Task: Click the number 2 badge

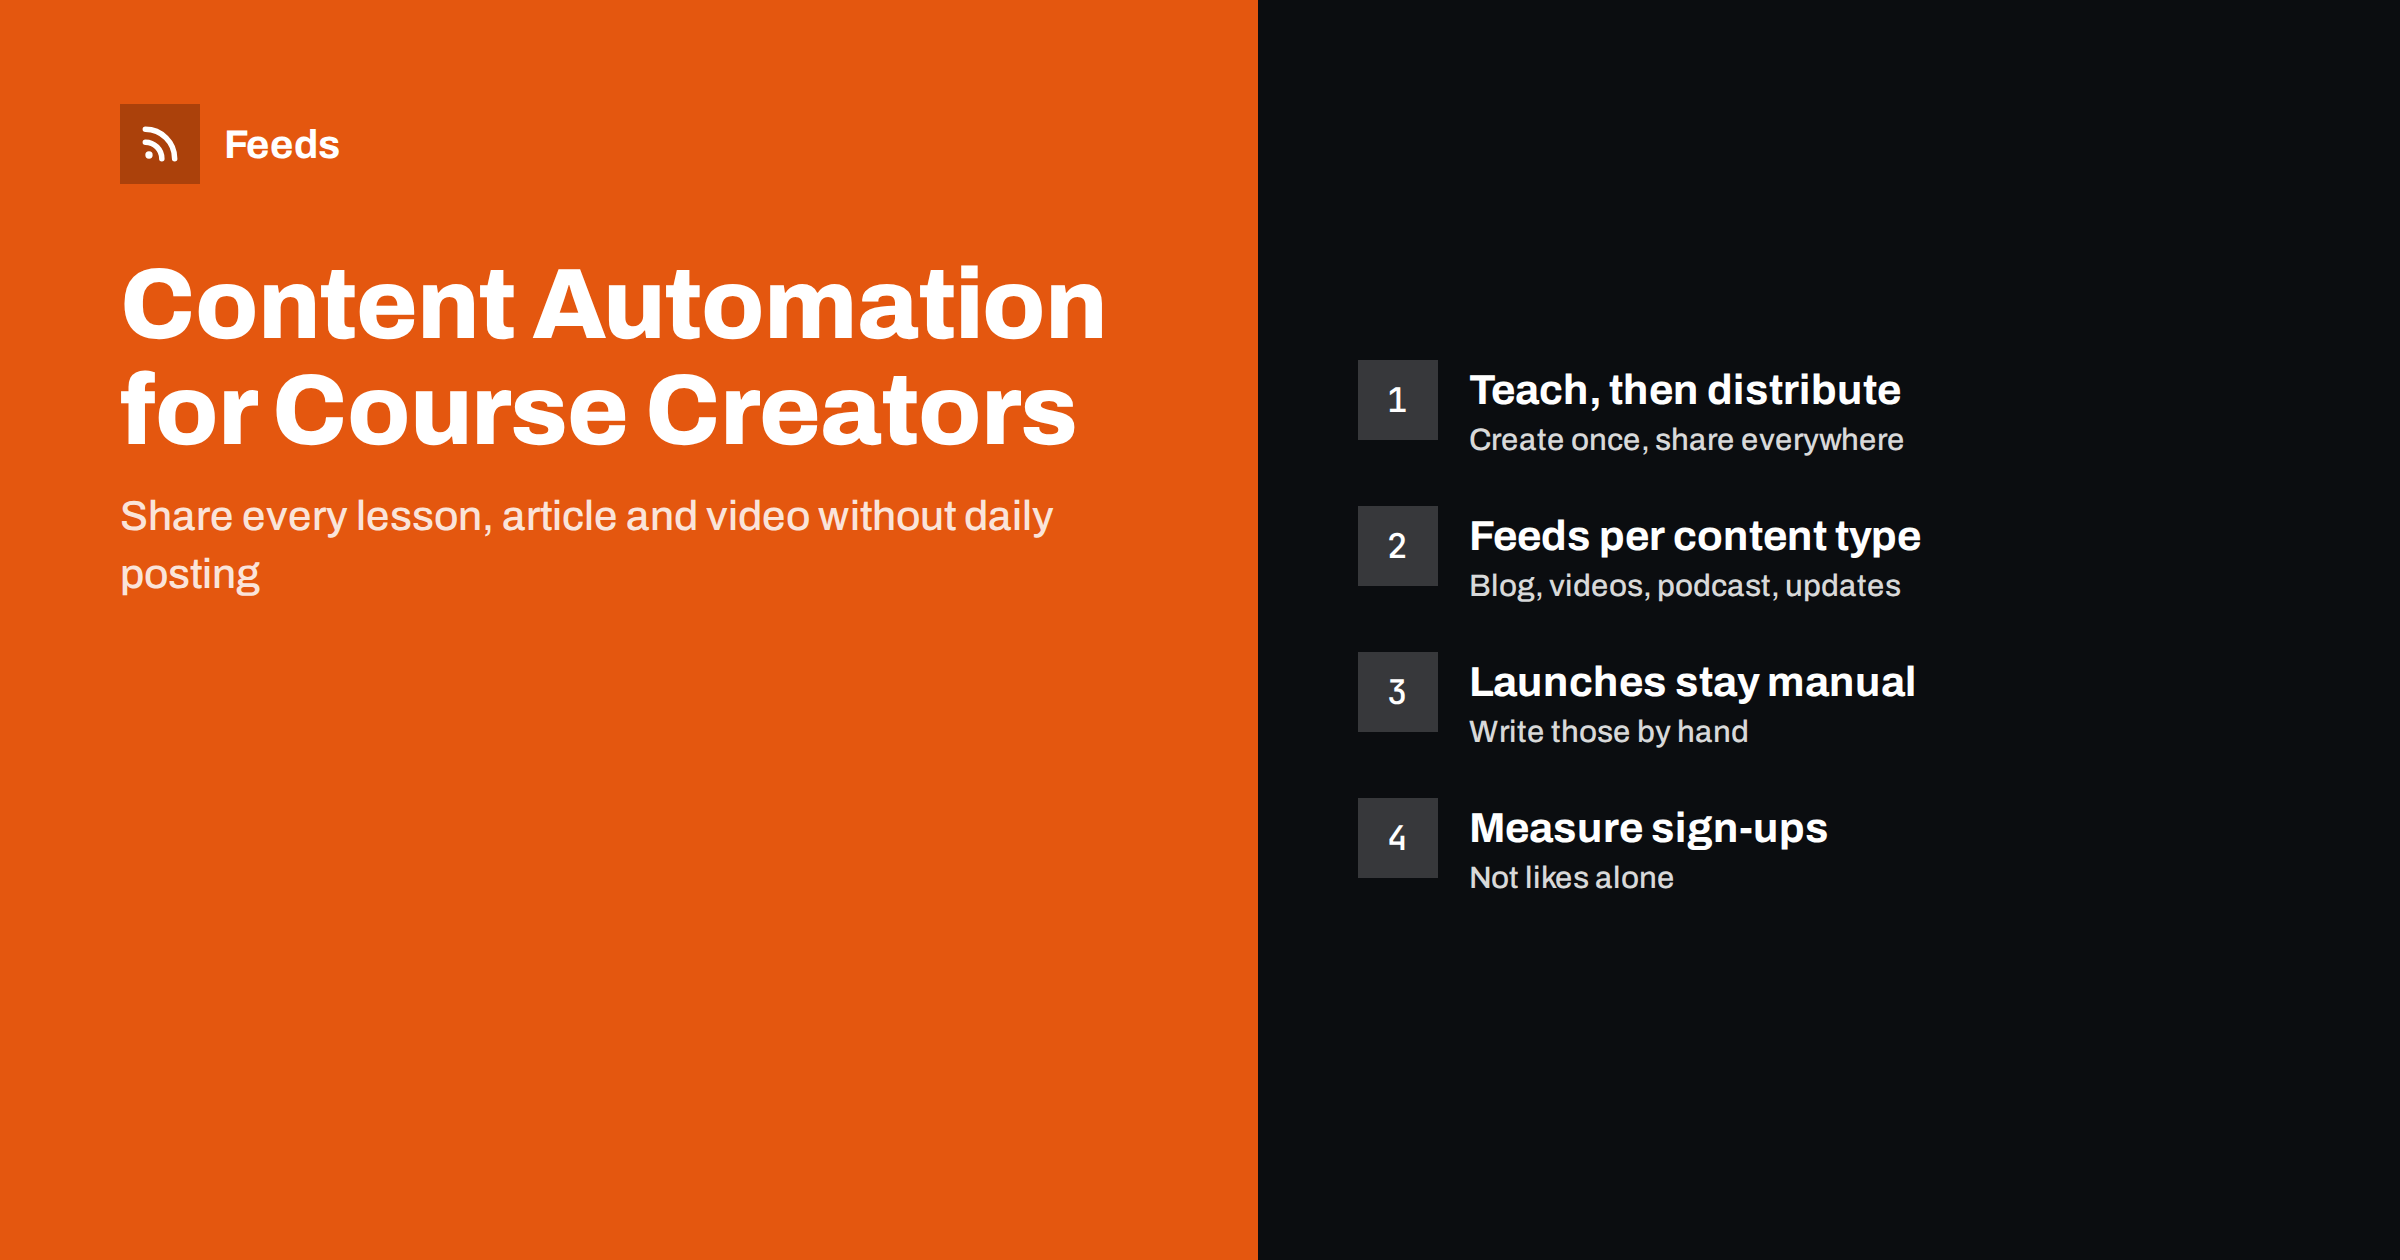Action: [x=1398, y=546]
